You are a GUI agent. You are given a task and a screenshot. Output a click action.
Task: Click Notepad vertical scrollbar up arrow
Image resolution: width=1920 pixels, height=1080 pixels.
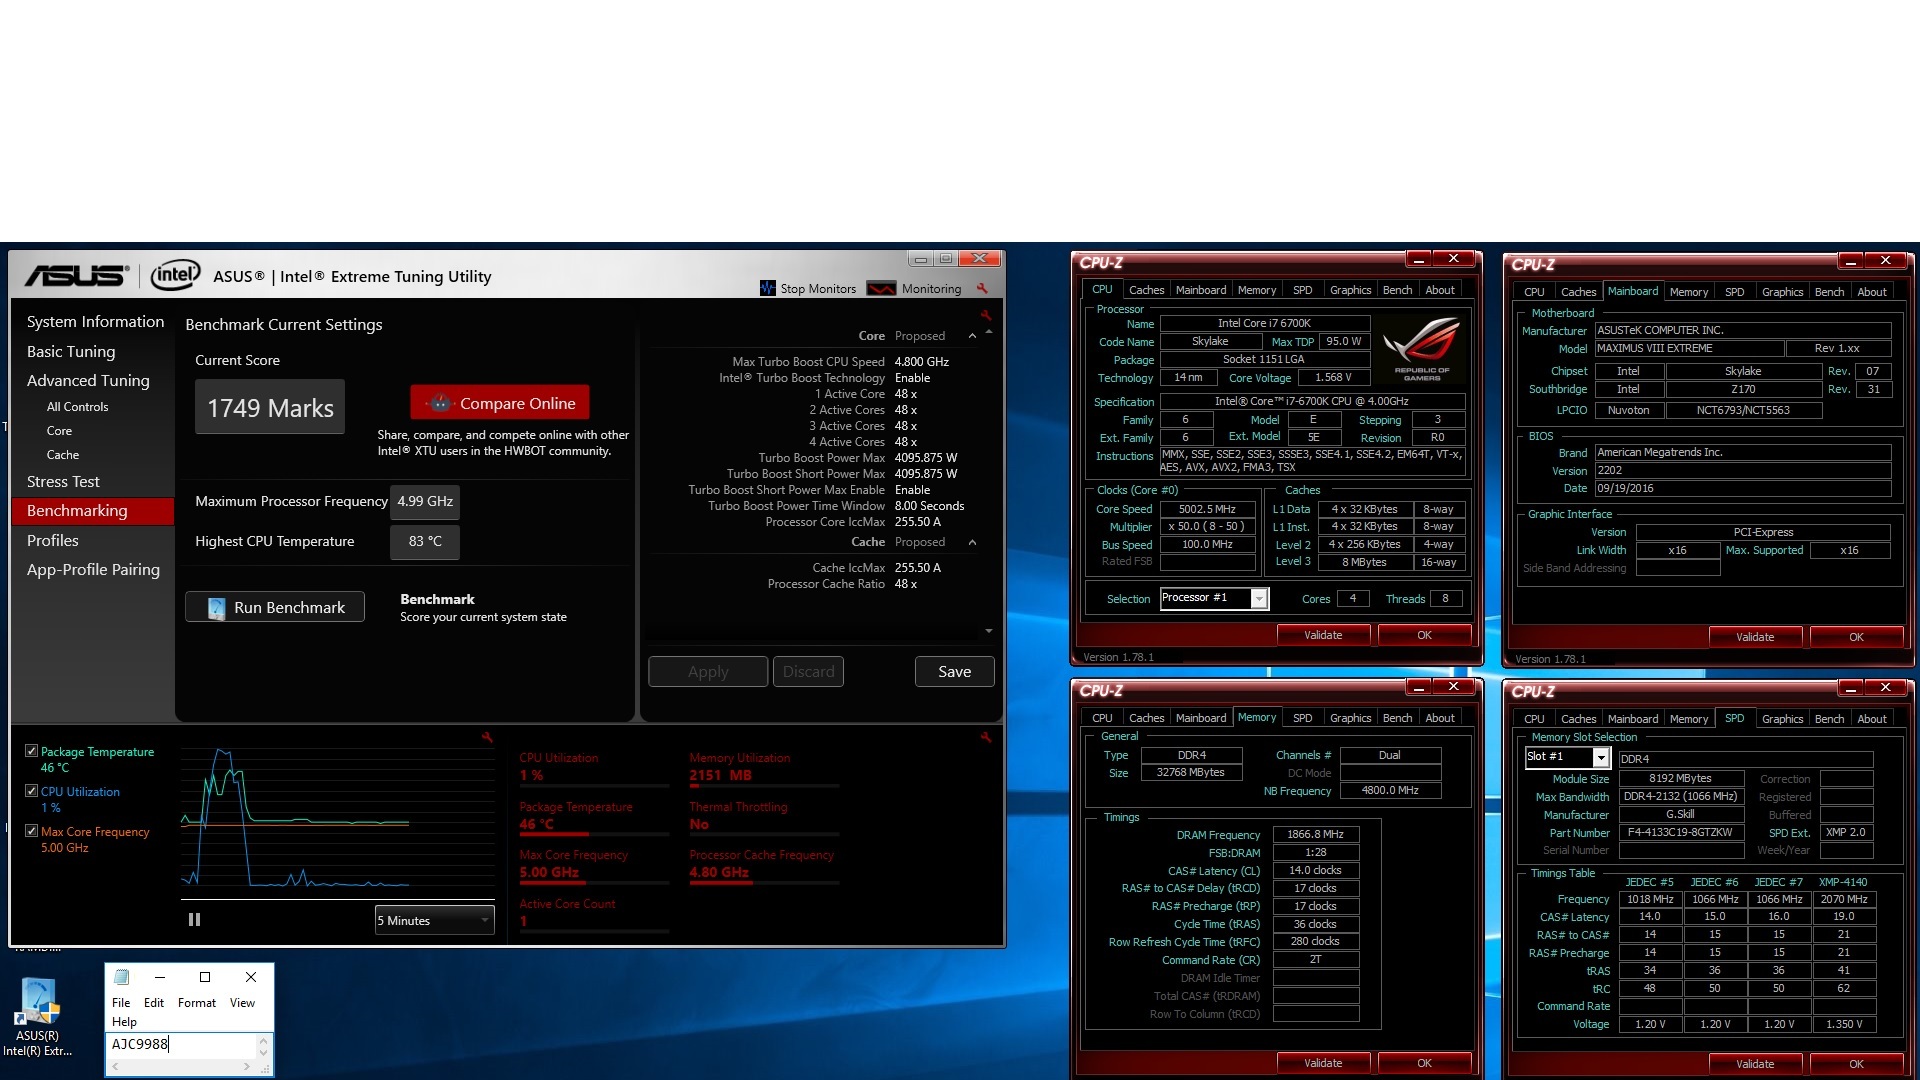pyautogui.click(x=264, y=1041)
